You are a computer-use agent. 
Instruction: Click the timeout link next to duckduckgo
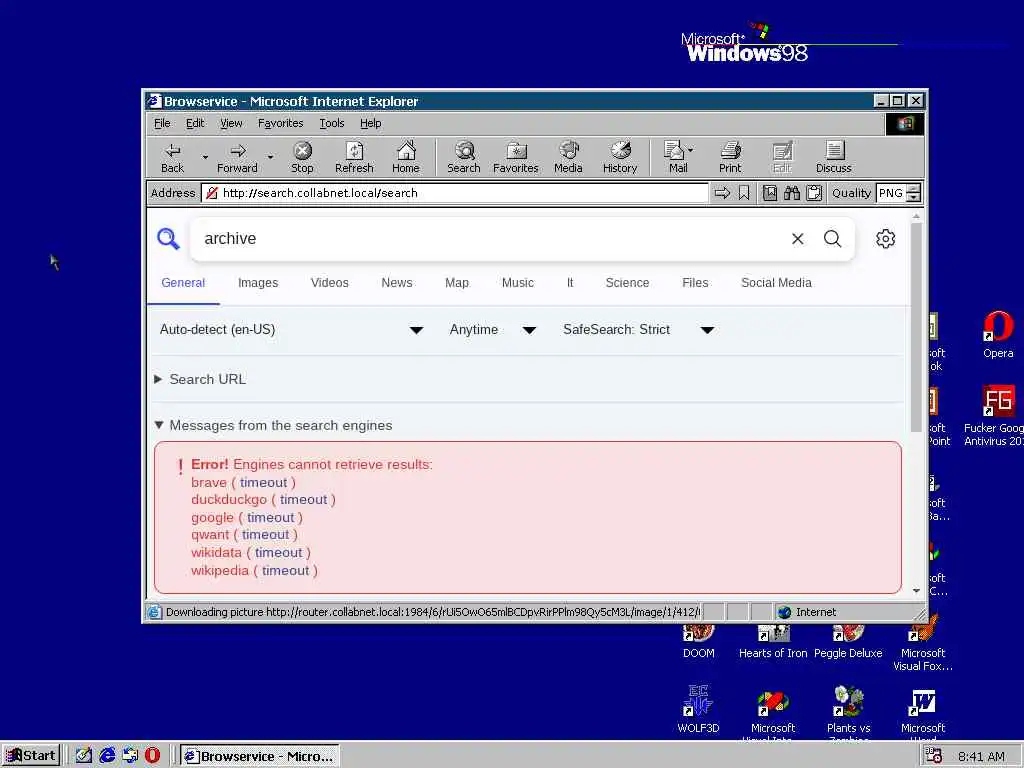tap(304, 500)
